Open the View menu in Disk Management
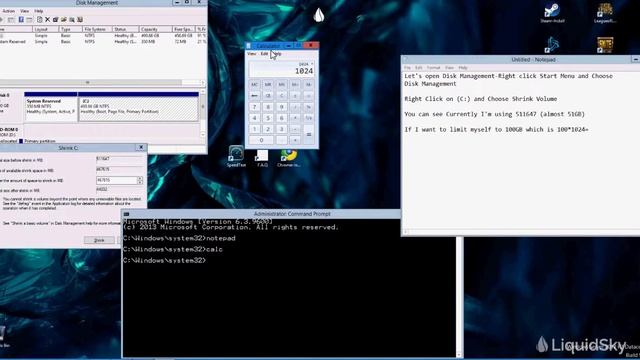This screenshot has width=640, height=360. (24, 11)
